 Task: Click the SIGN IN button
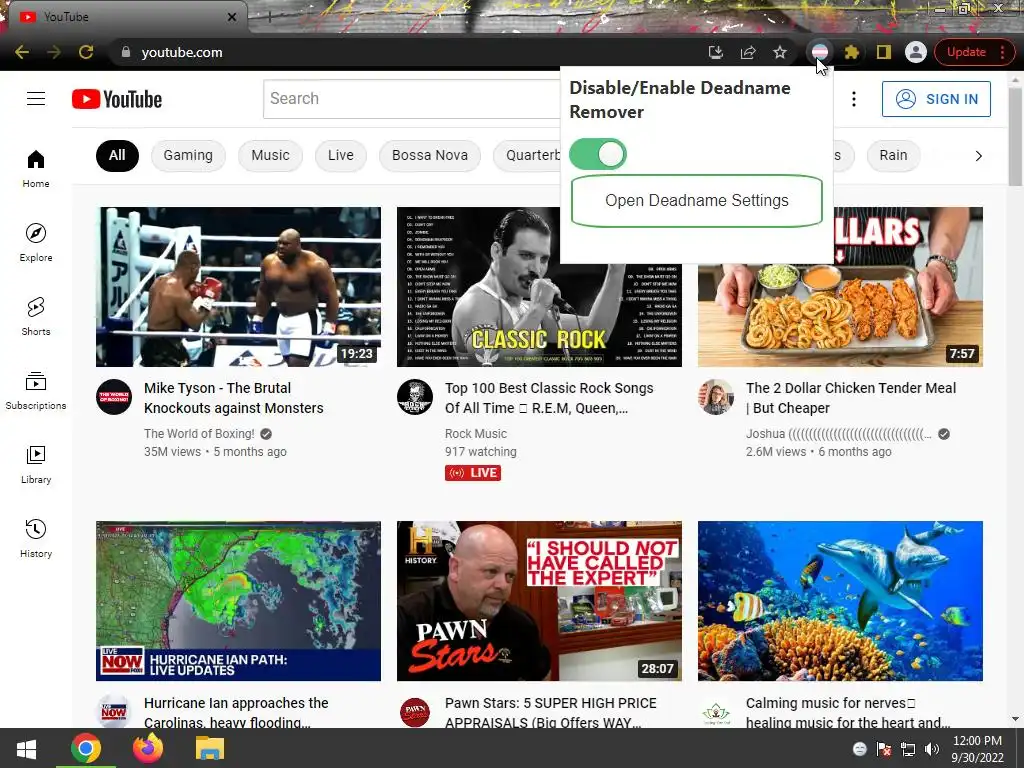coord(936,99)
